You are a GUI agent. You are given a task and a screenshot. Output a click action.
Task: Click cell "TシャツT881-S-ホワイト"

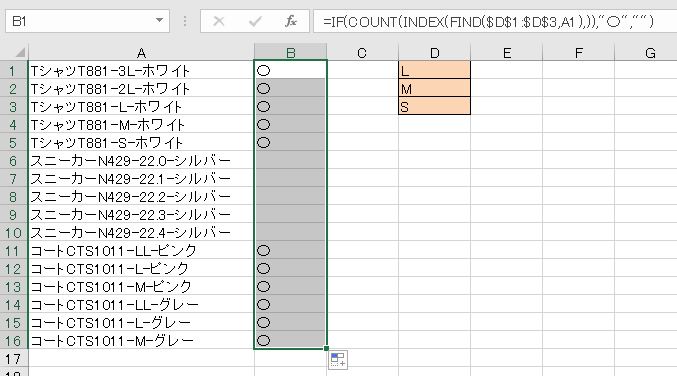coord(141,142)
